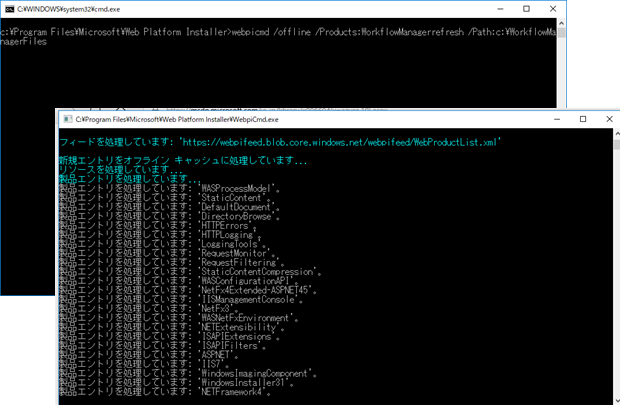Click the cyan リソースを処理しています line
The width and height of the screenshot is (620, 405).
(x=121, y=169)
